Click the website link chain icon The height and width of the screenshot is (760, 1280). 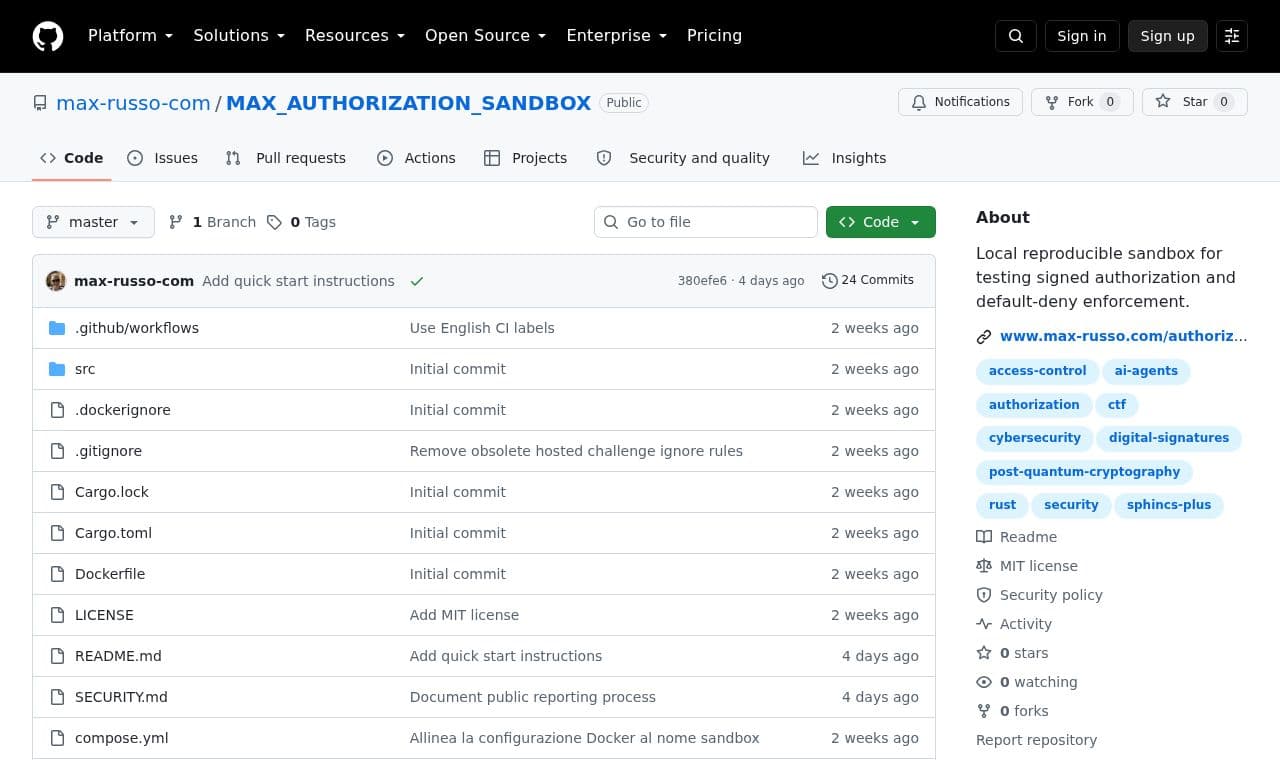984,337
